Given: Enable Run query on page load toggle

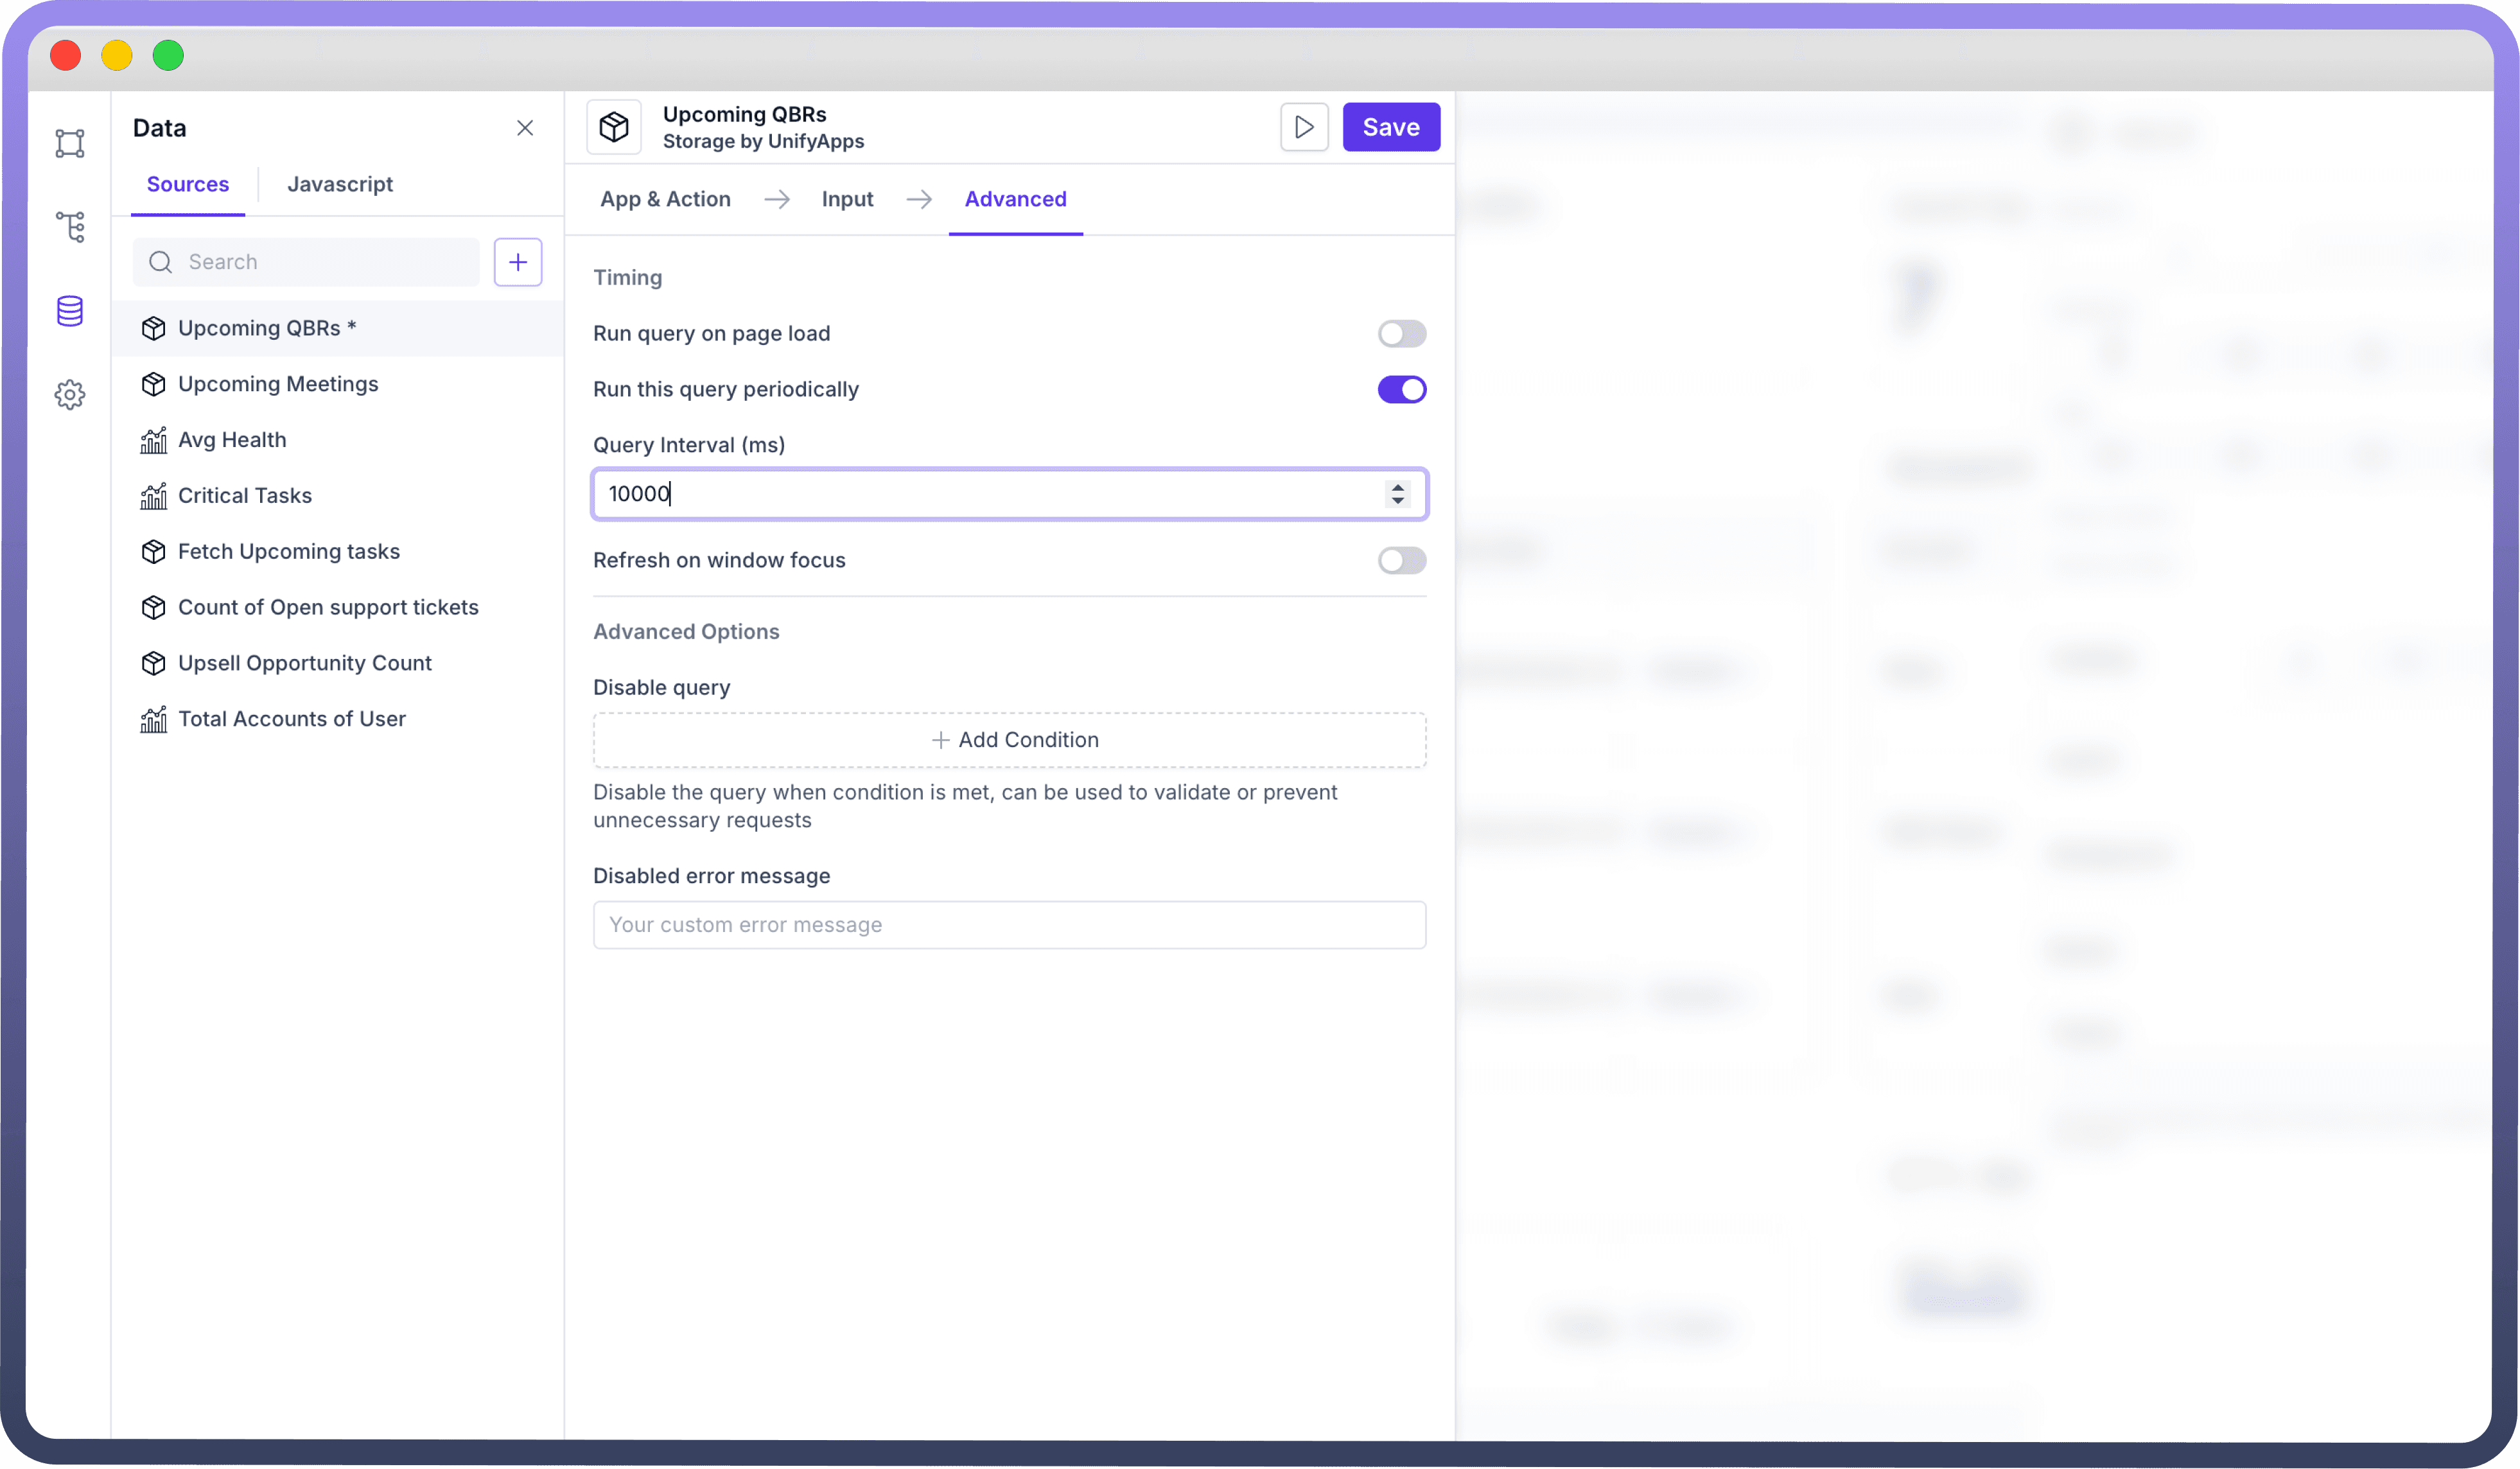Looking at the screenshot, I should tap(1401, 333).
